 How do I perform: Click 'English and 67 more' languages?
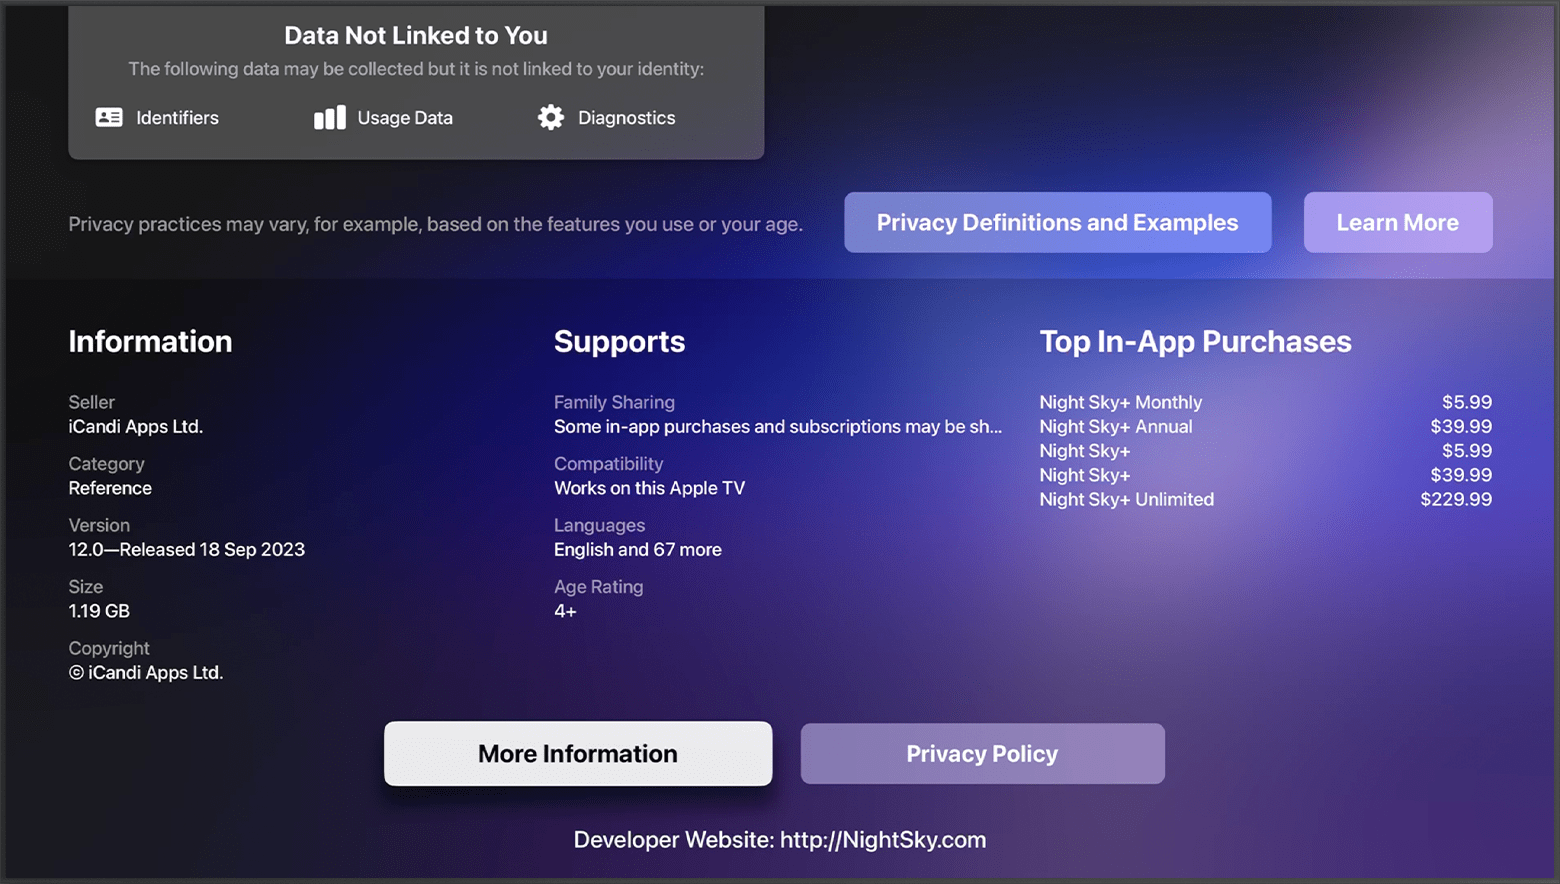click(638, 550)
